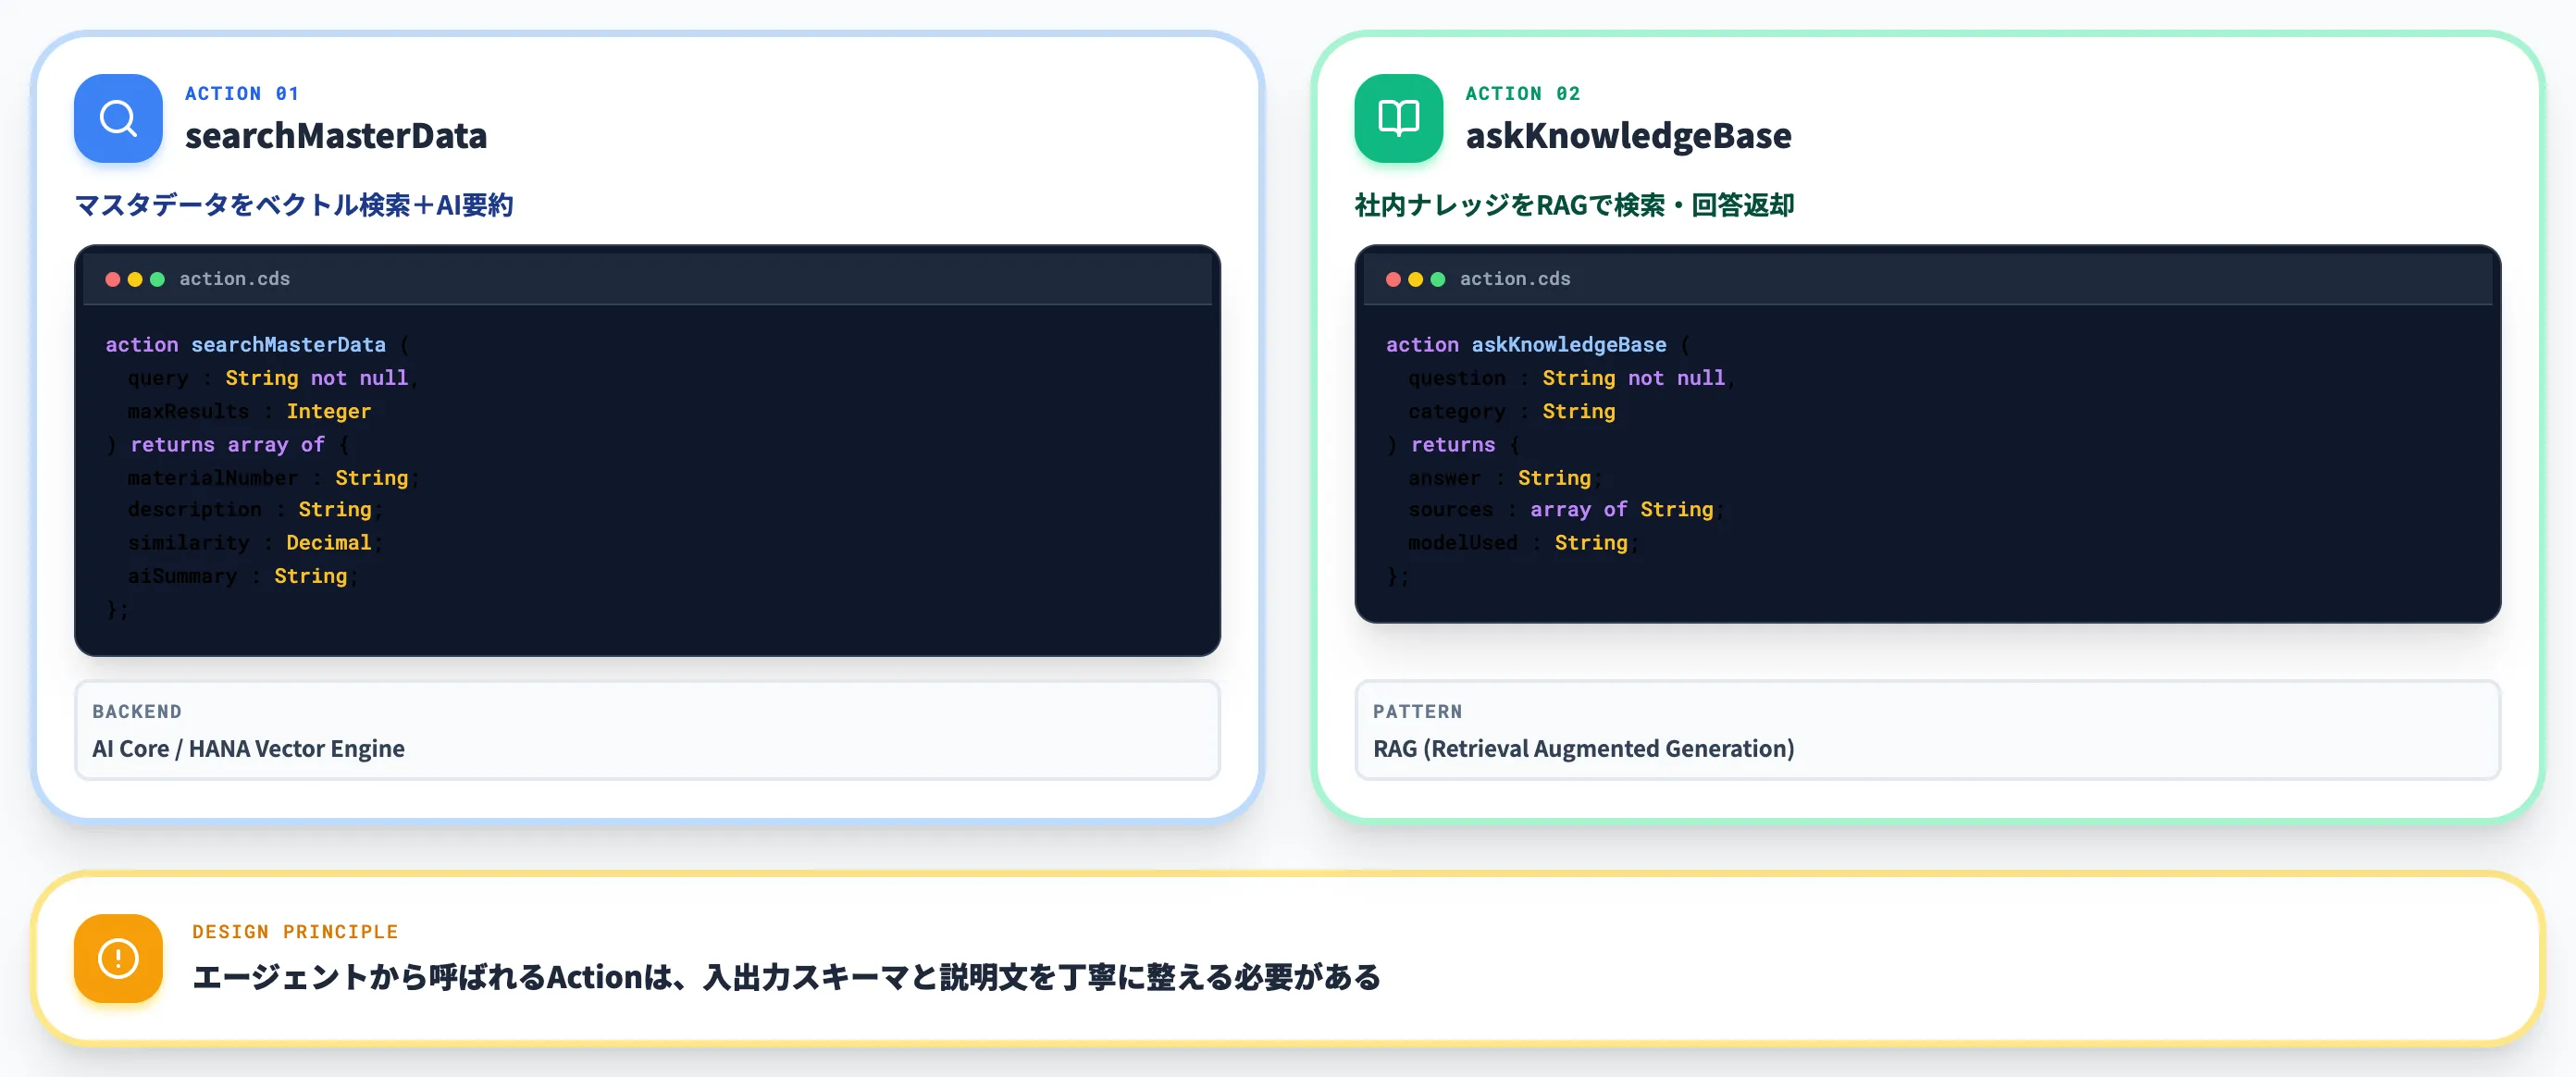Image resolution: width=2576 pixels, height=1077 pixels.
Task: Click red dot in searchMasterData code window
Action: point(113,279)
